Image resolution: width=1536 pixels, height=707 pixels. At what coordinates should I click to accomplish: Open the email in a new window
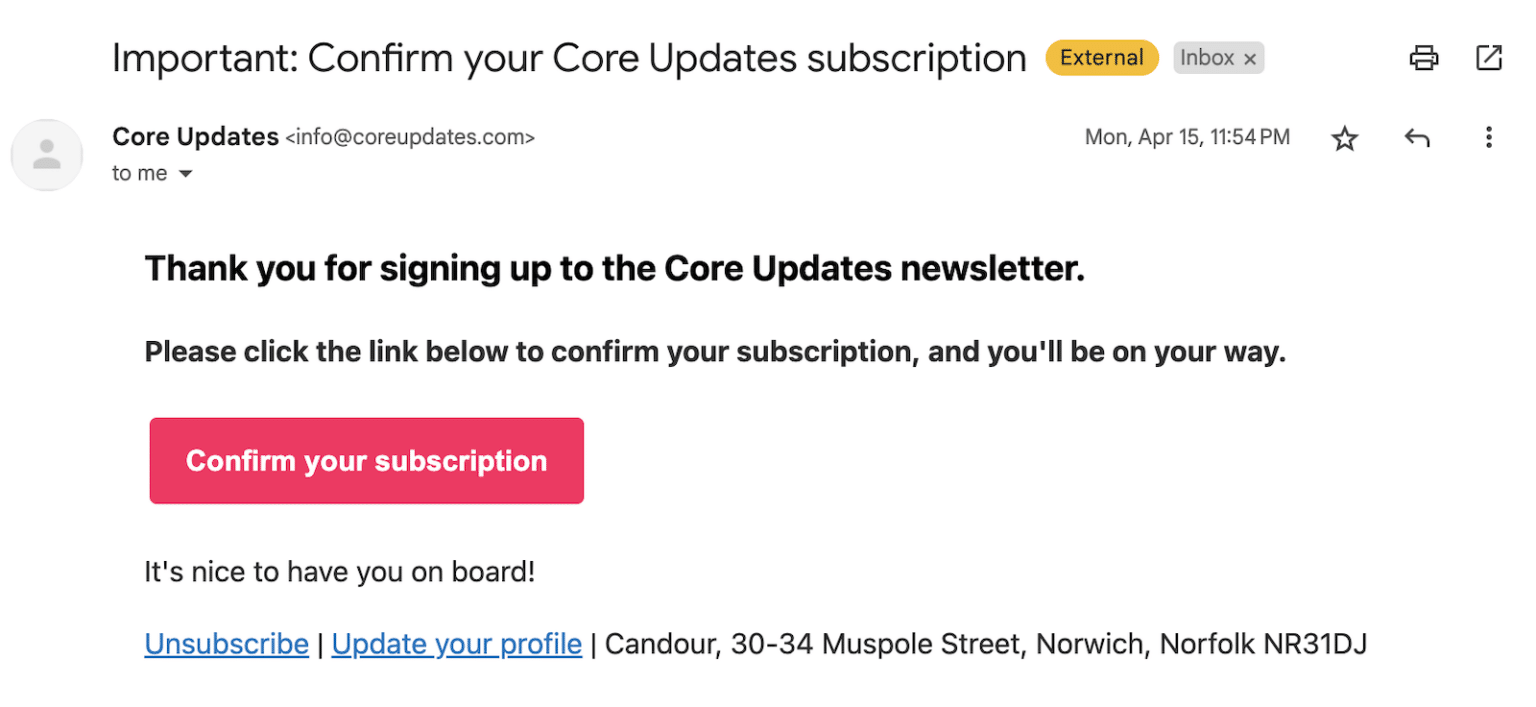click(x=1489, y=58)
